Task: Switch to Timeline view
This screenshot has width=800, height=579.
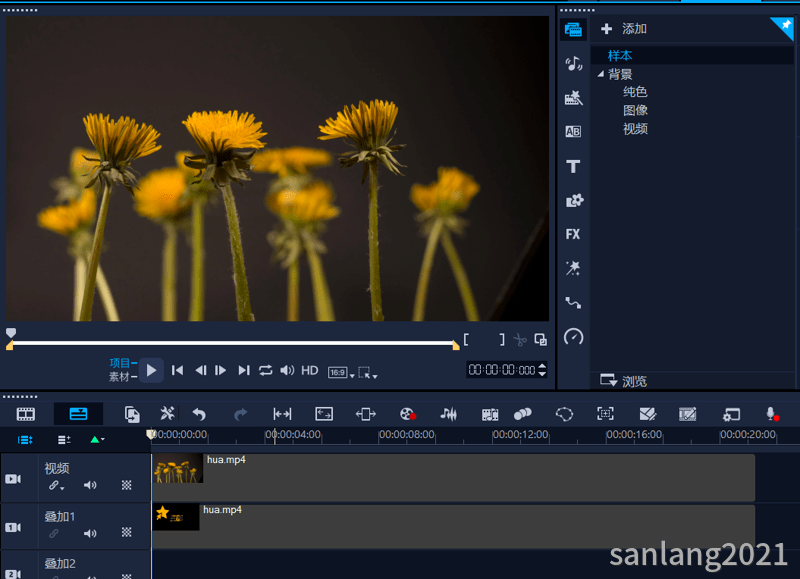Action: pos(78,414)
